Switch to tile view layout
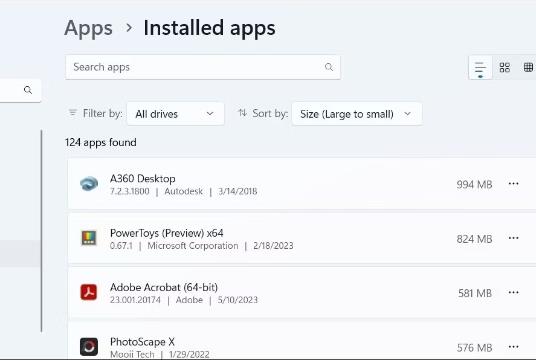Screen dimensions: 536x361 [x=528, y=67]
